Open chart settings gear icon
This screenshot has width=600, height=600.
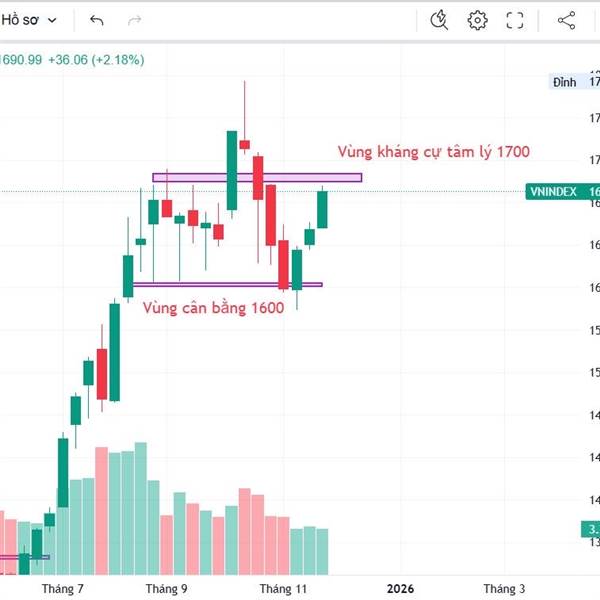[477, 19]
